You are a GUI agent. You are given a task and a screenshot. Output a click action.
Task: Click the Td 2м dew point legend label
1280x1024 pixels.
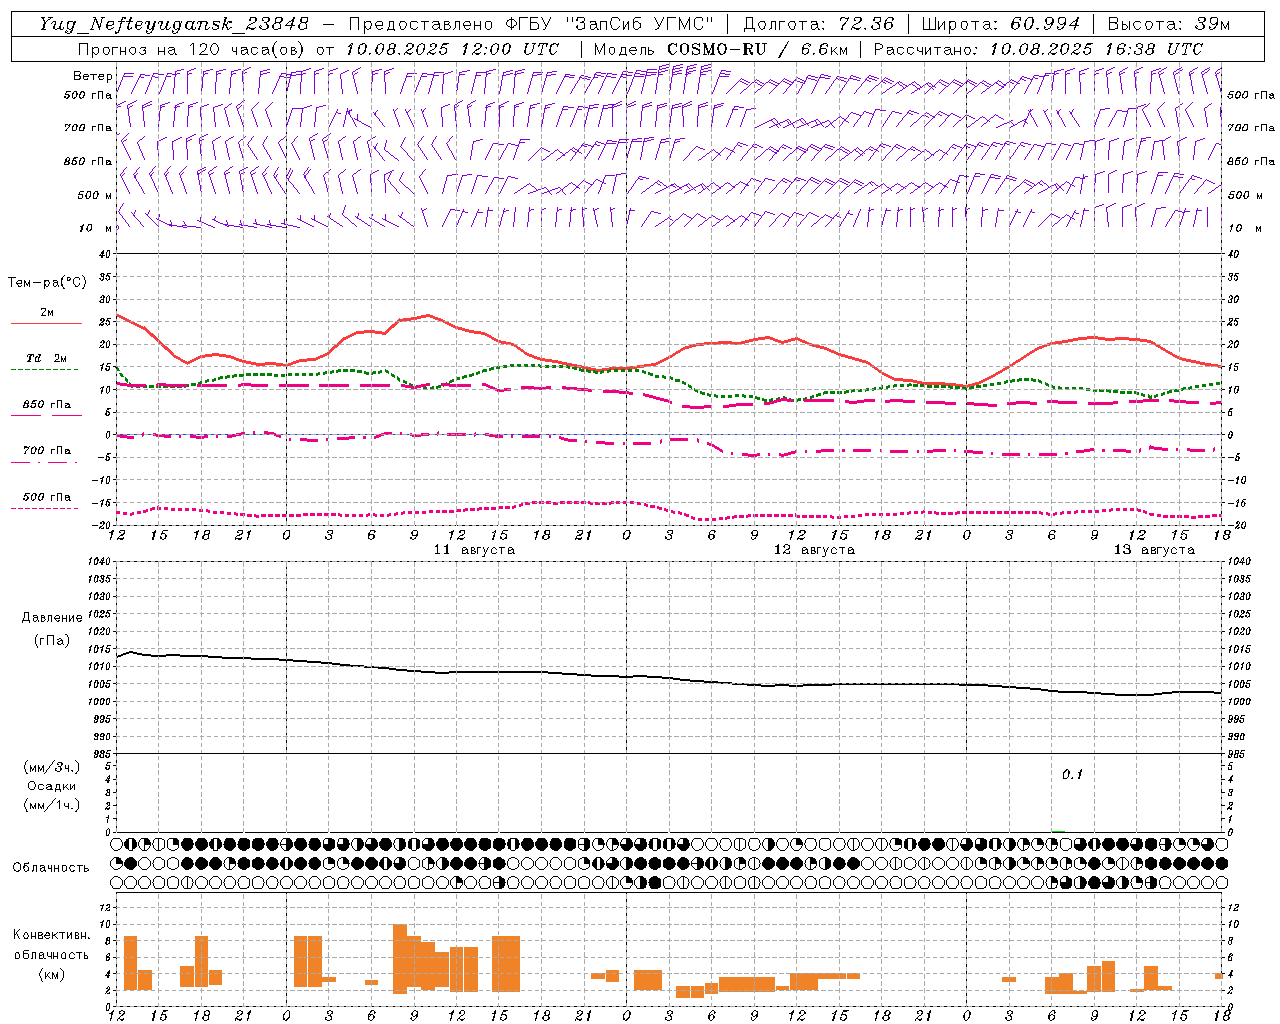(47, 358)
